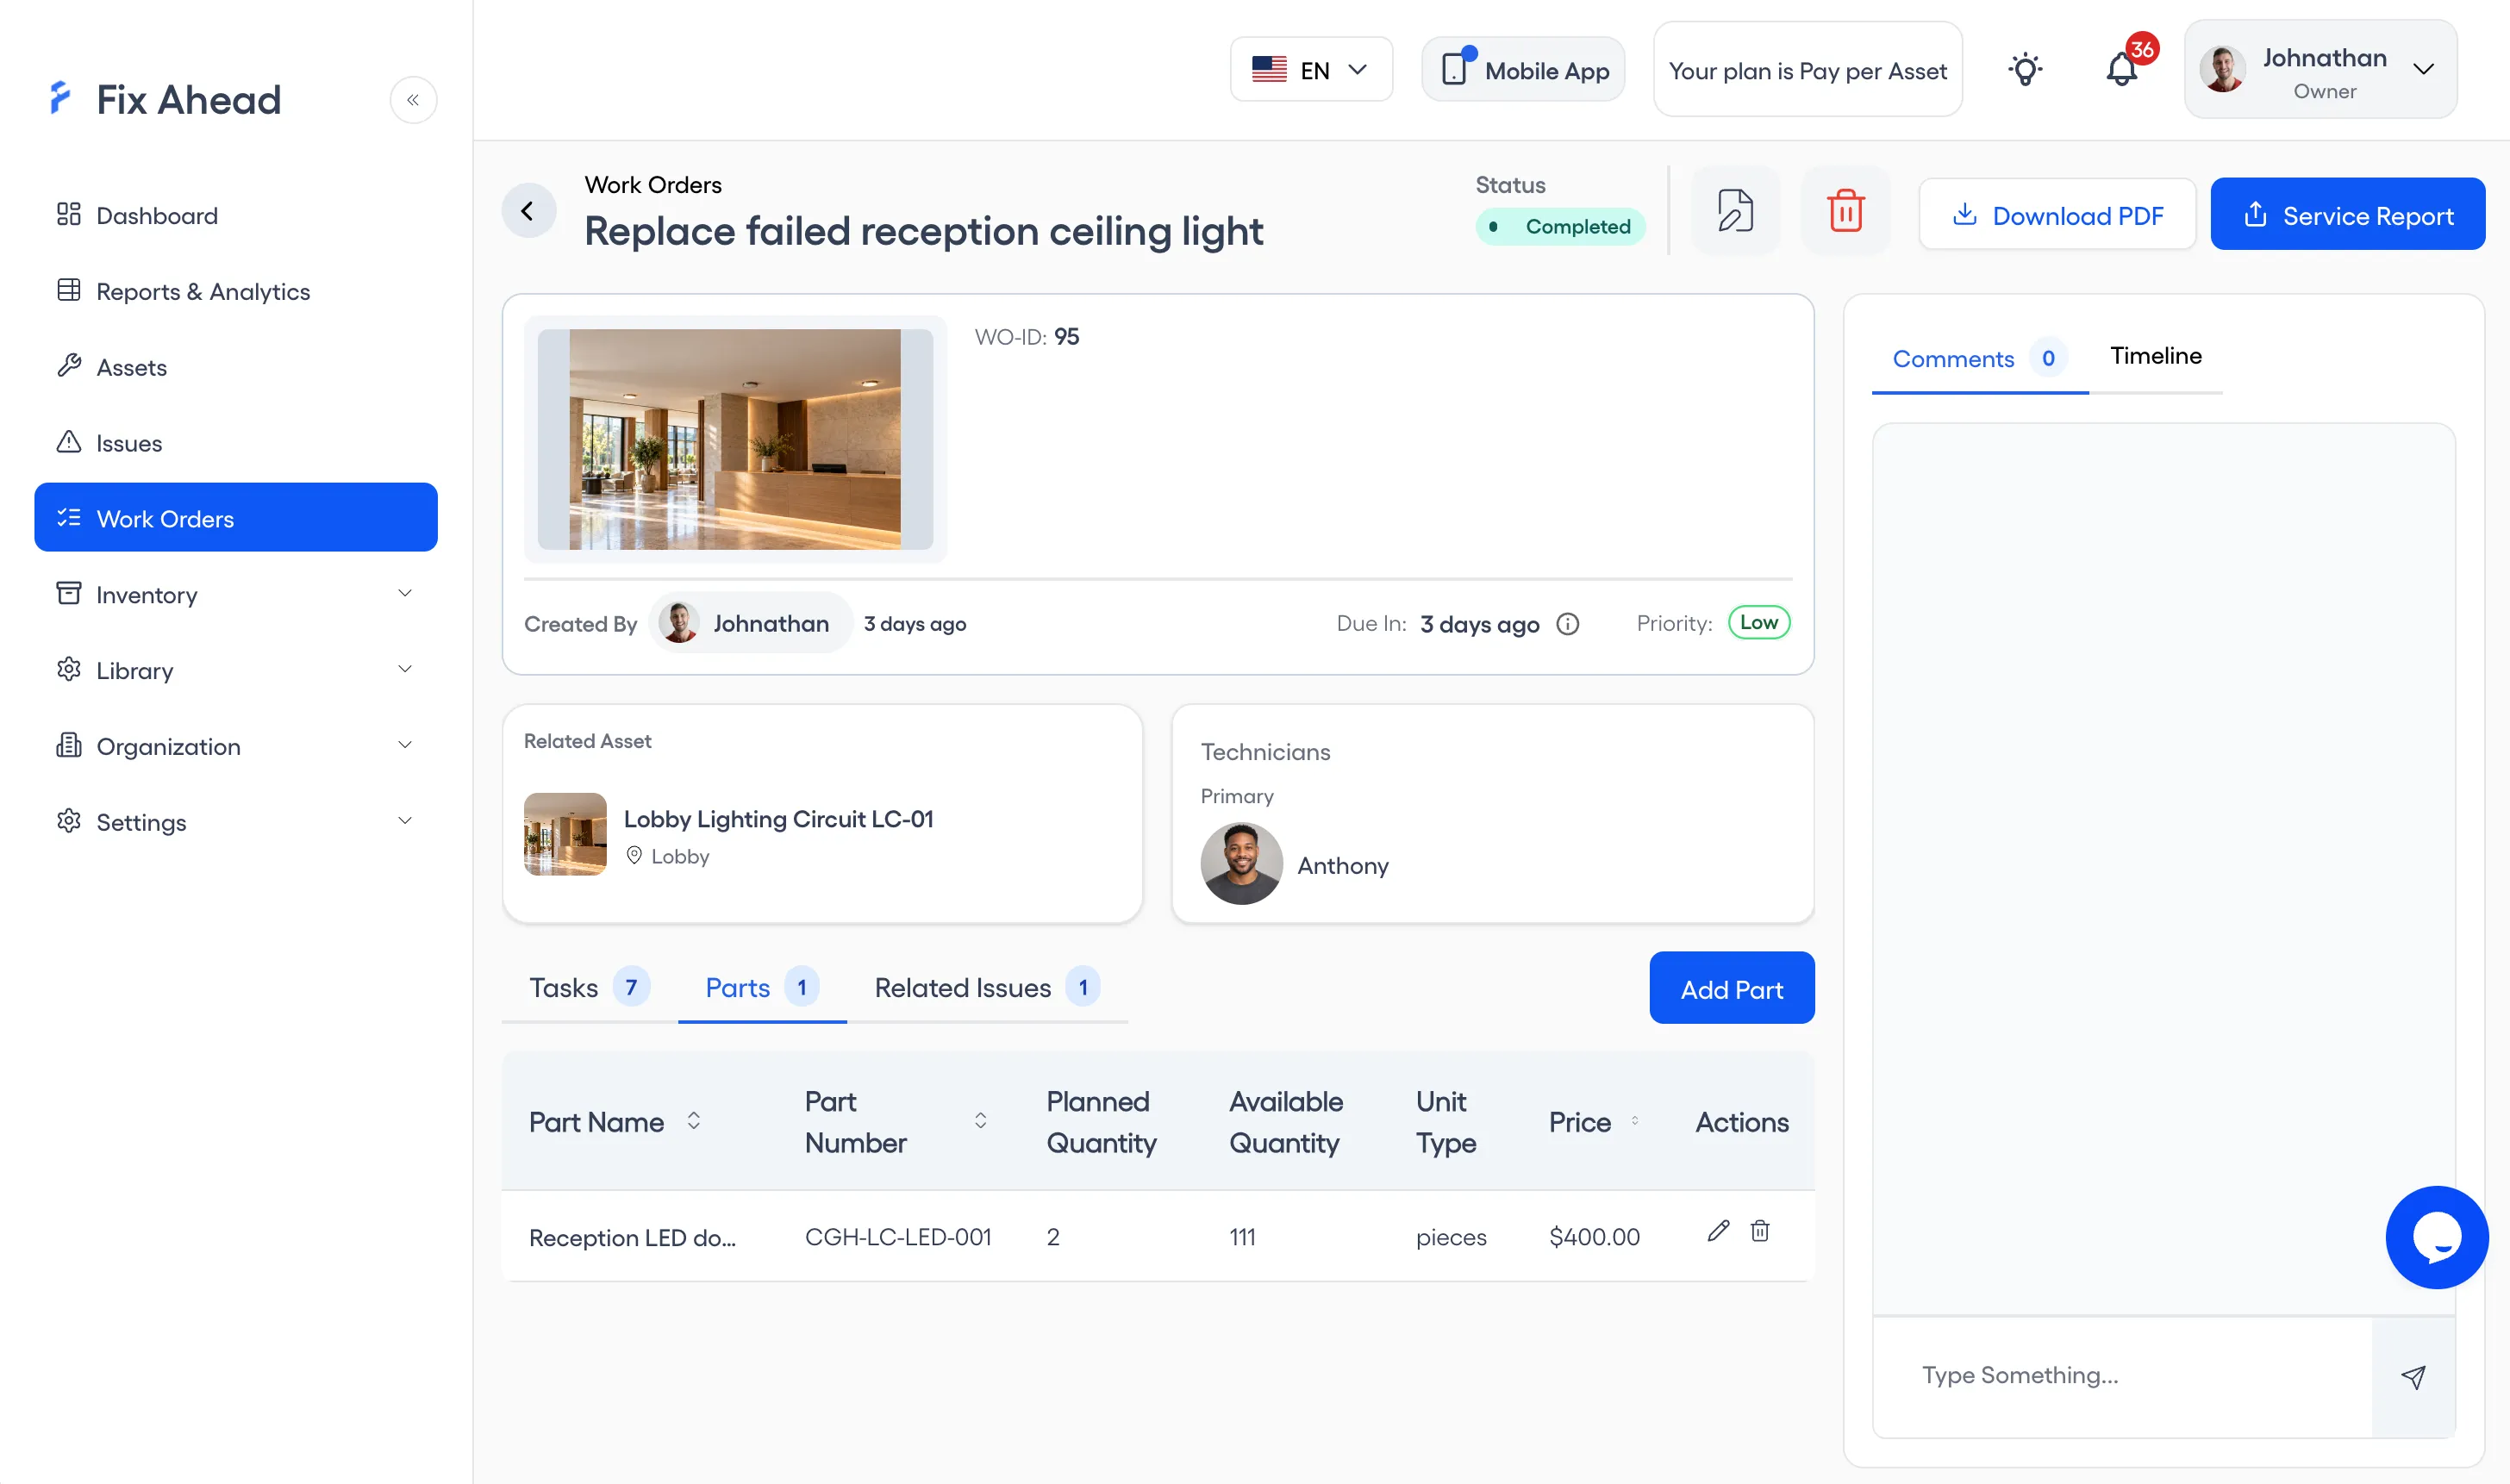Expand the Settings menu
This screenshot has width=2510, height=1484.
236,822
